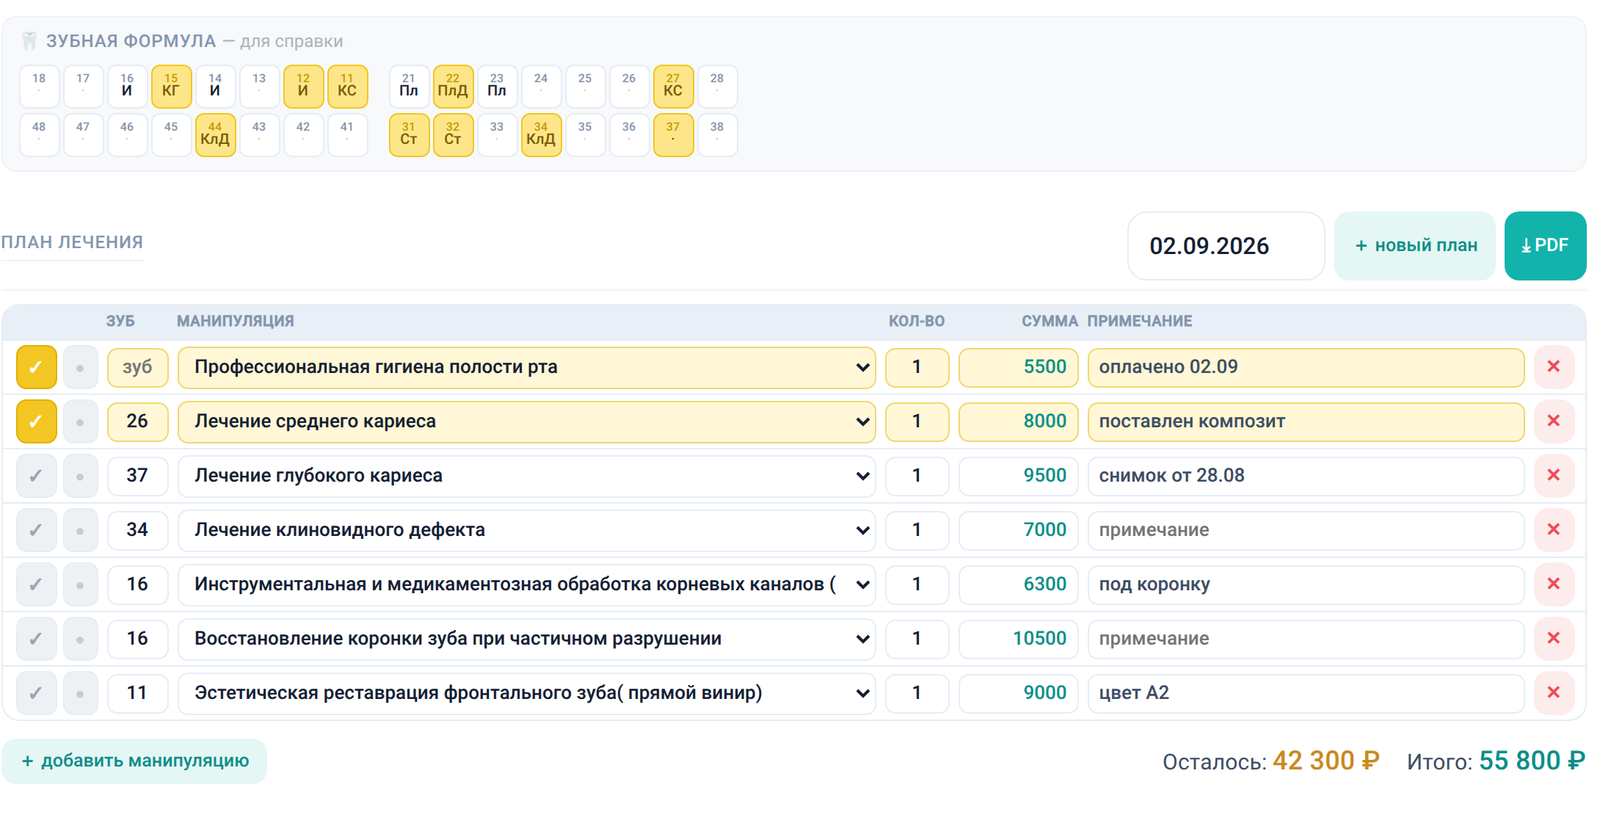
Task: Select tooth 22 ПлД in dental formula
Action: [x=453, y=86]
